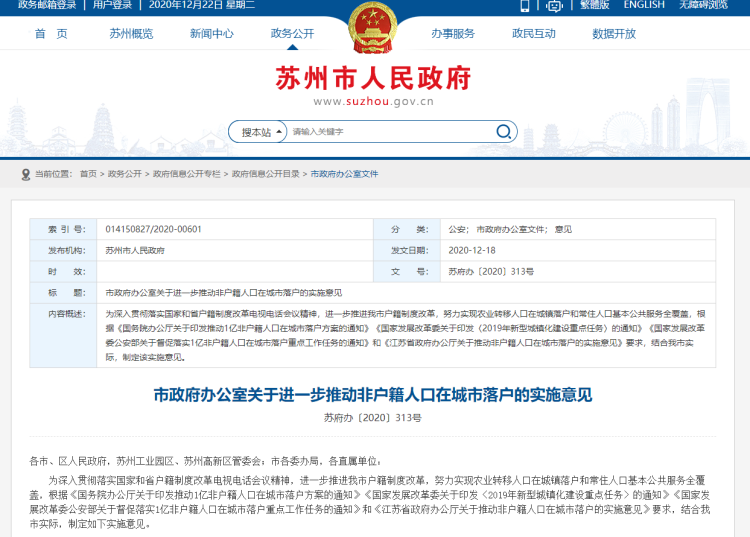Open the 苏州概览 menu
Screen dimensions: 750x537
click(x=131, y=34)
